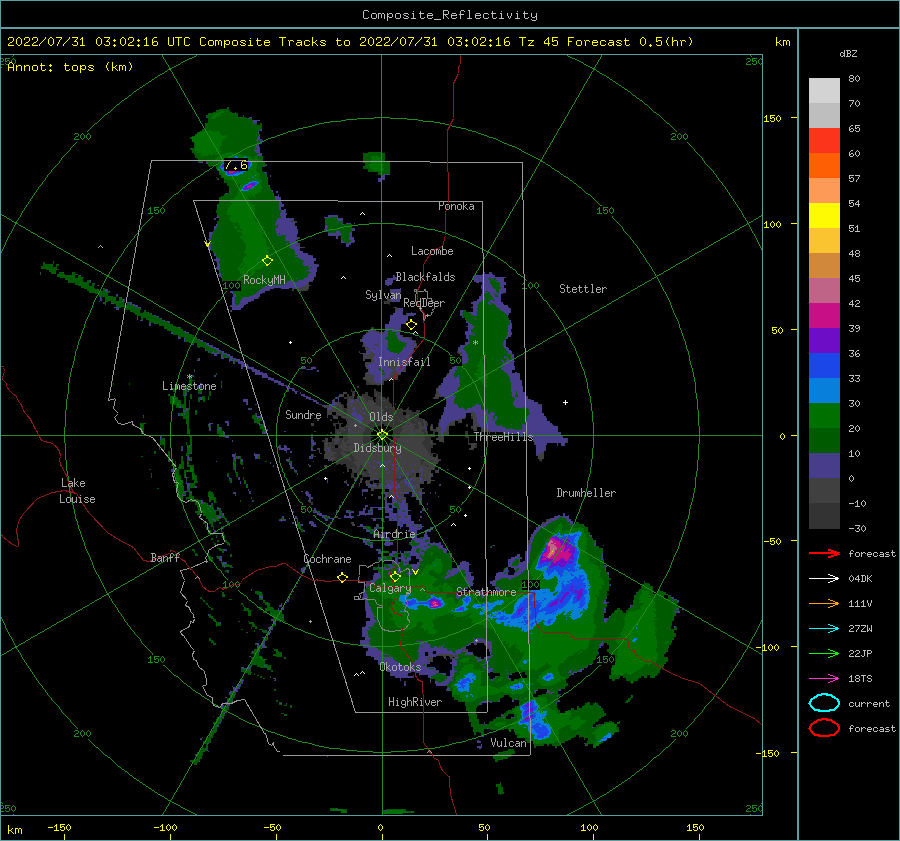Click the RockyMH label
The height and width of the screenshot is (841, 900).
(x=264, y=280)
